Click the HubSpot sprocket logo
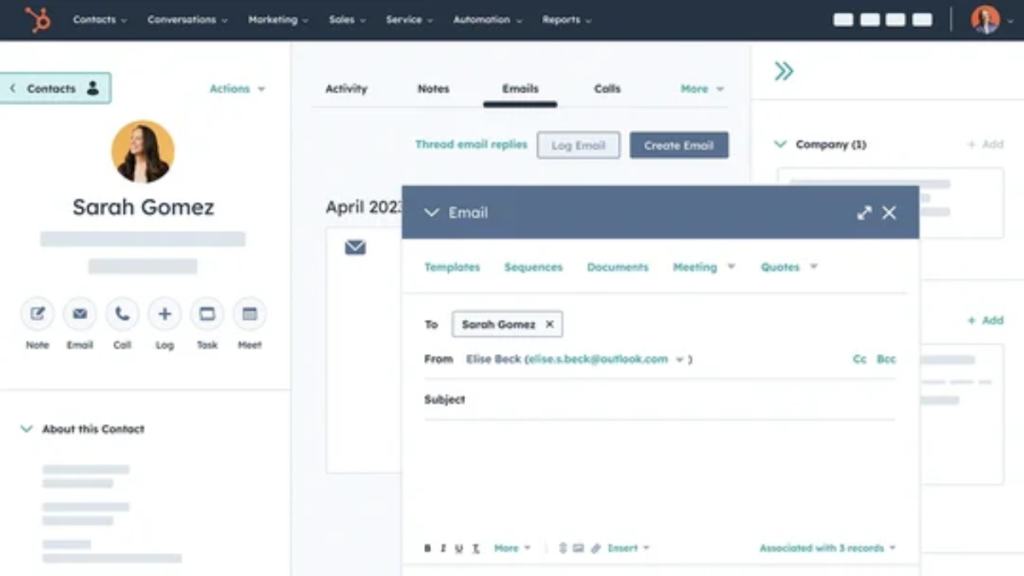Image resolution: width=1024 pixels, height=576 pixels. coord(38,18)
